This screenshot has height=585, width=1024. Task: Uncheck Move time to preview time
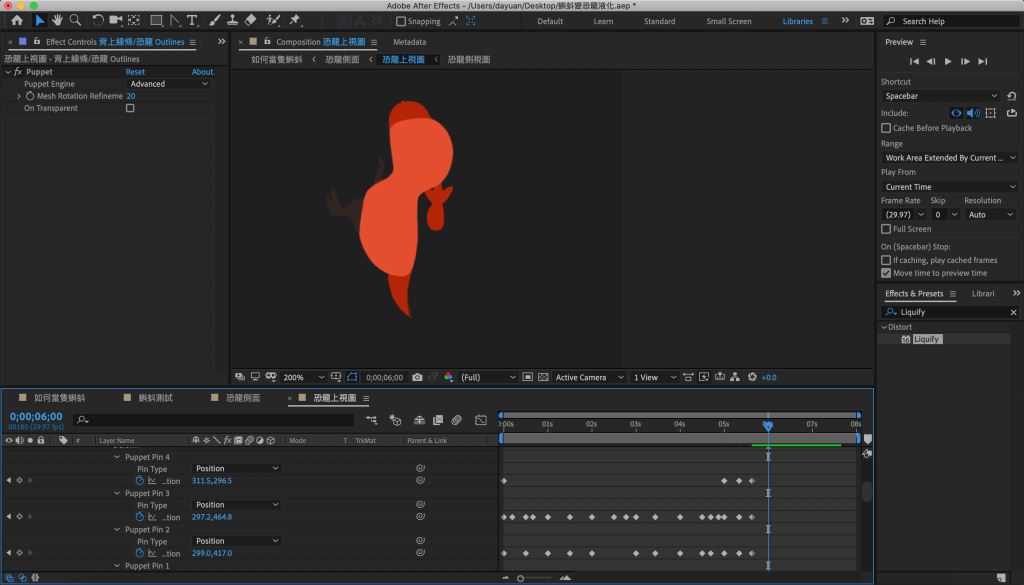click(x=886, y=273)
